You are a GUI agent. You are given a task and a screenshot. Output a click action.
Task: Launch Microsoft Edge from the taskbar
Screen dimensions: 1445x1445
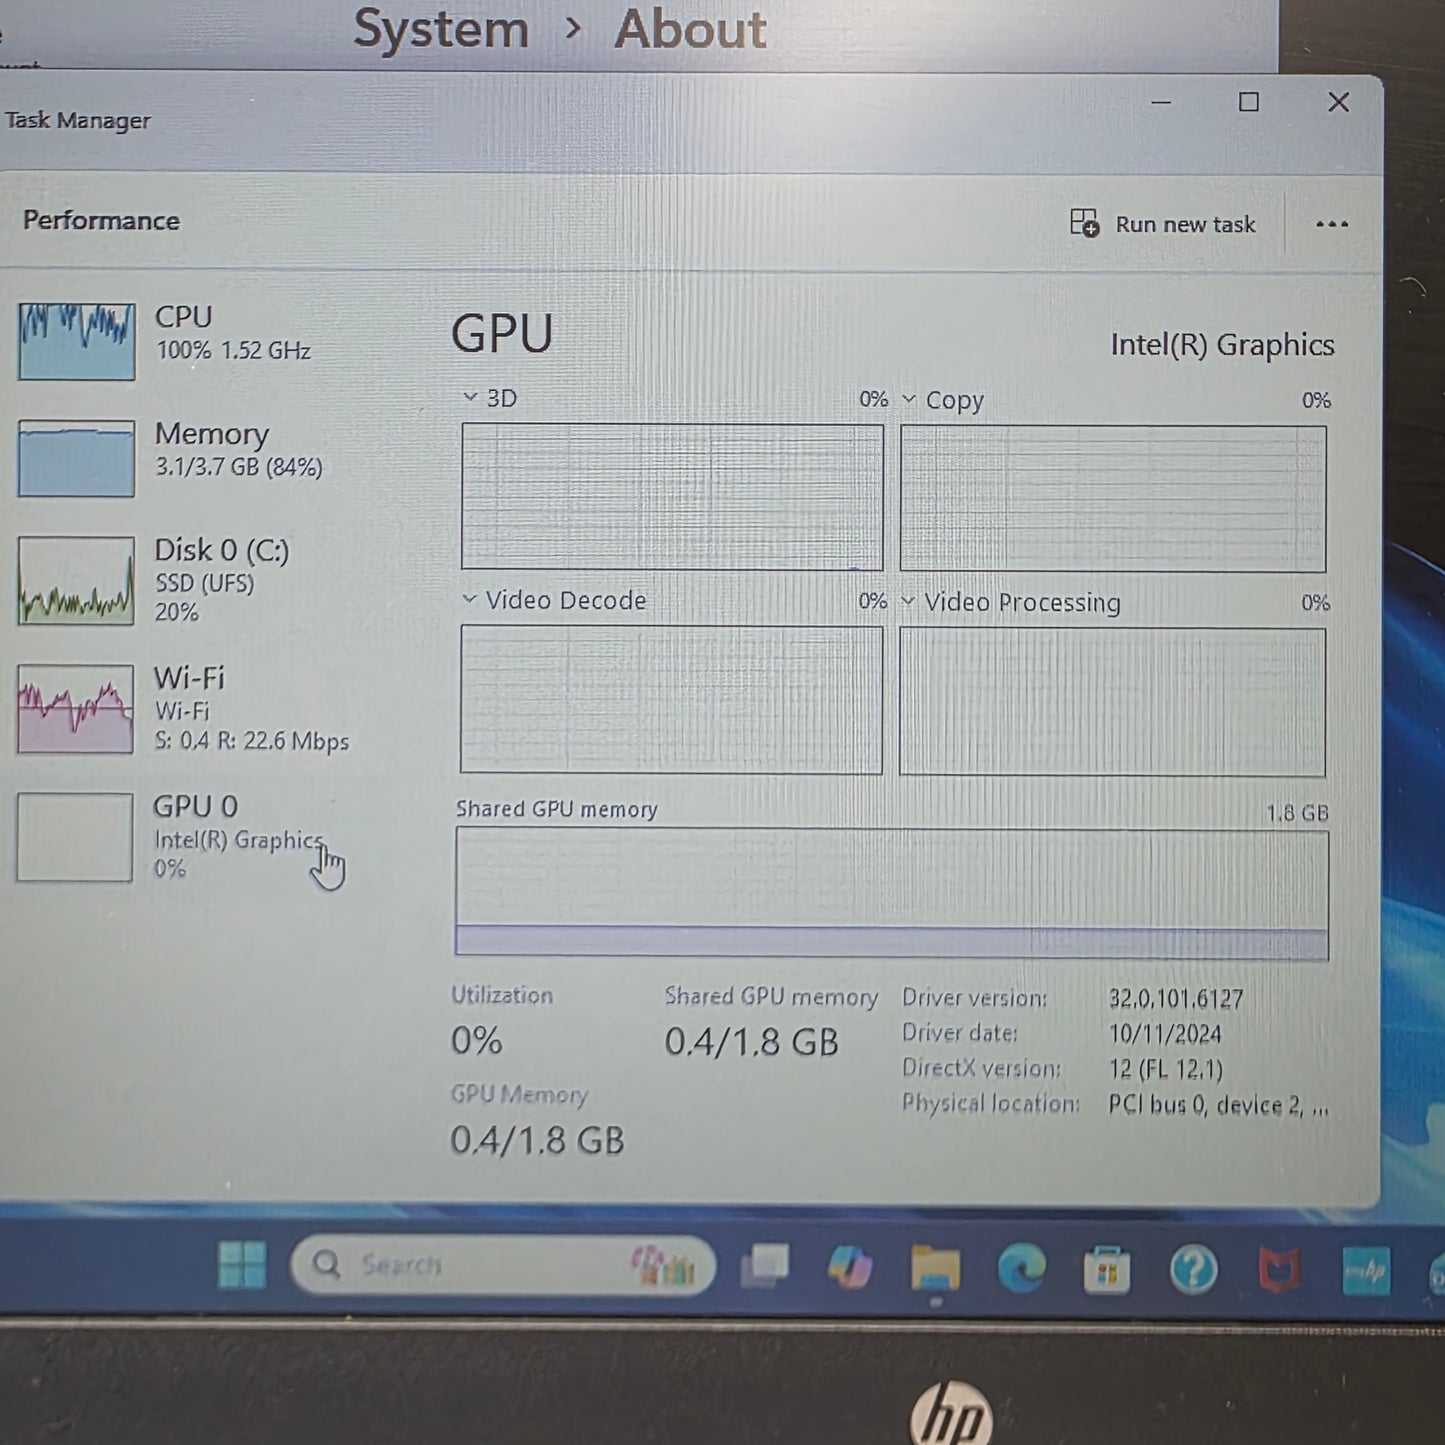coord(1021,1269)
